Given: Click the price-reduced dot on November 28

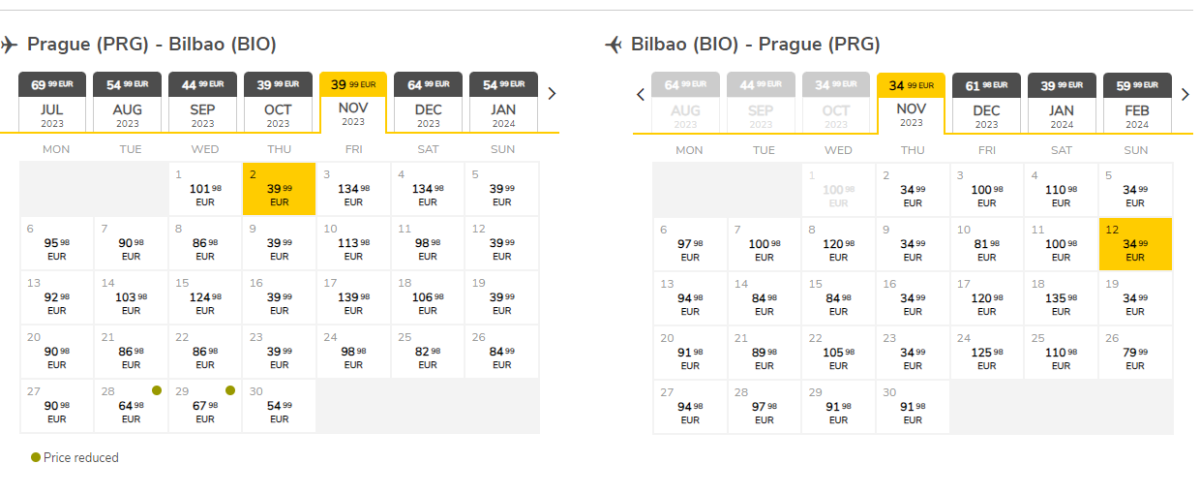Looking at the screenshot, I should (x=157, y=390).
